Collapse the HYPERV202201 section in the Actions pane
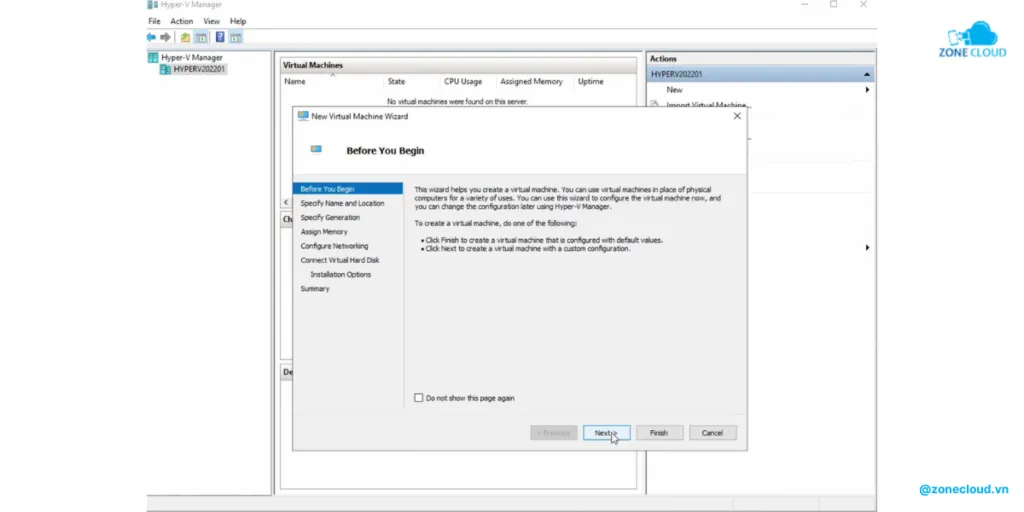This screenshot has width=1024, height=512. 867,74
